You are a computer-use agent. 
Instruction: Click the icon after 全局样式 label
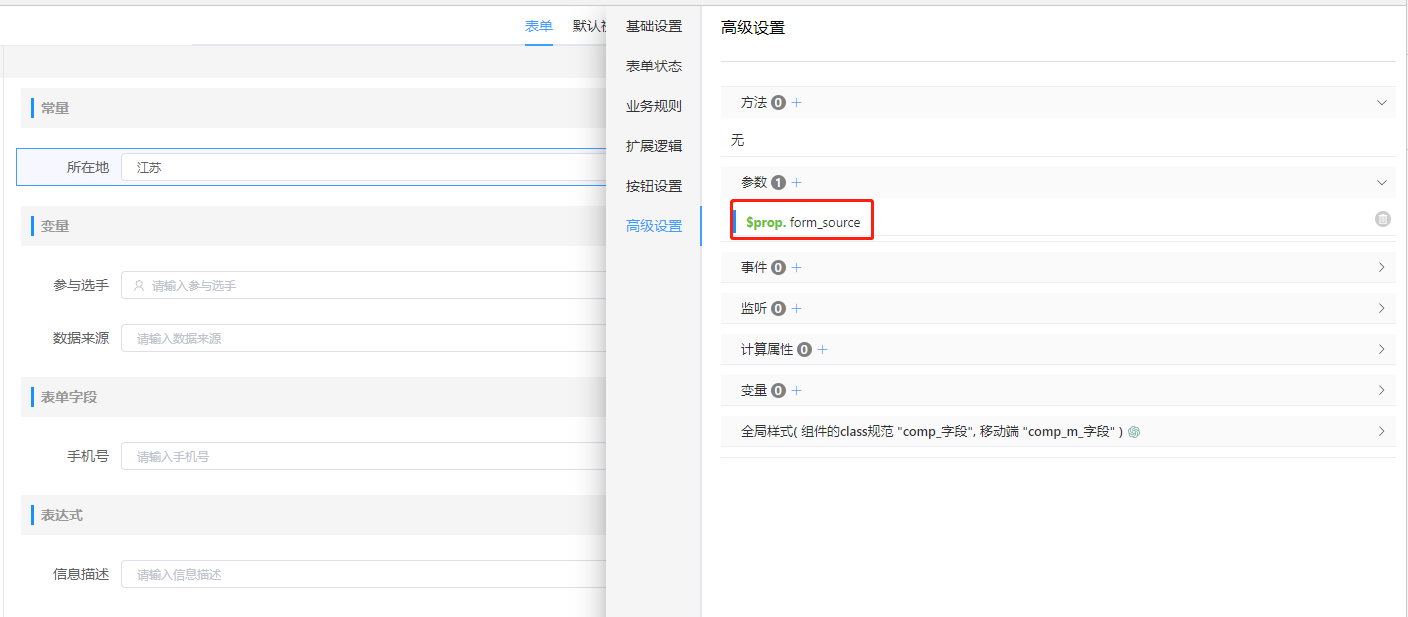tap(1134, 432)
